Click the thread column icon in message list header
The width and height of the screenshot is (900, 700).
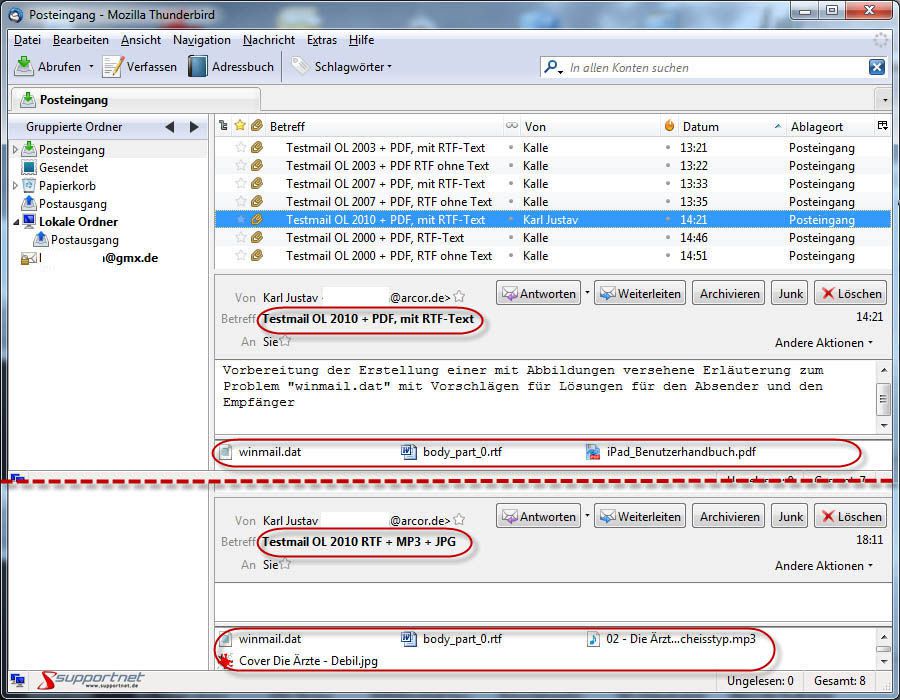[223, 126]
